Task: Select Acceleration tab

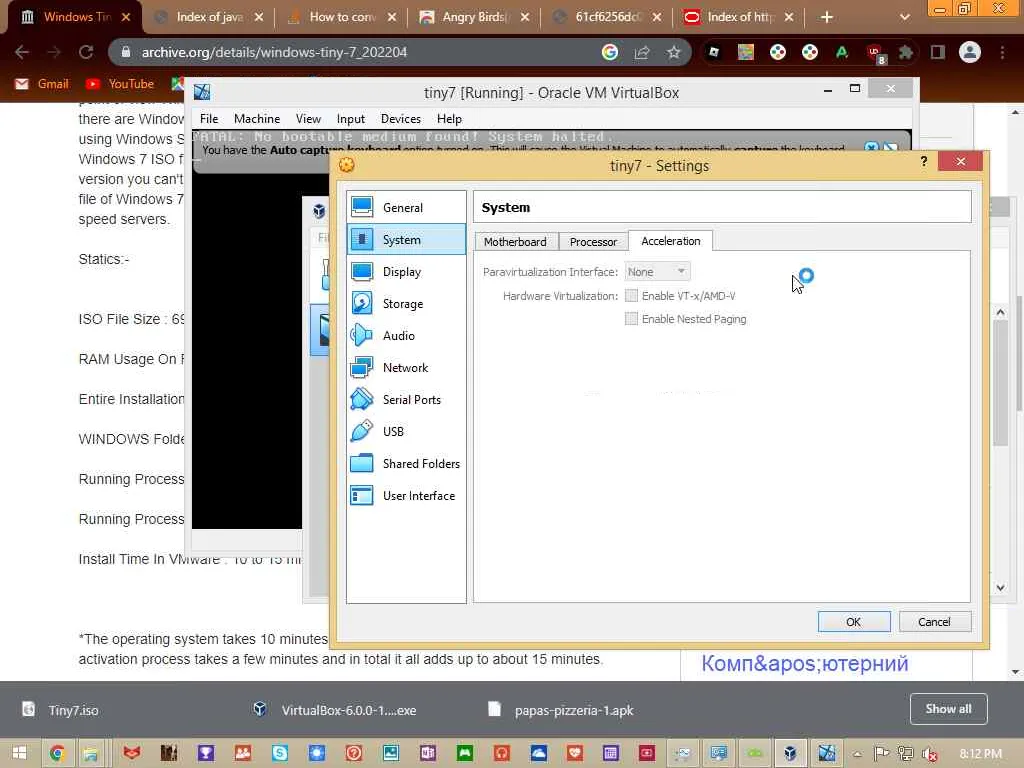Action: coord(671,241)
